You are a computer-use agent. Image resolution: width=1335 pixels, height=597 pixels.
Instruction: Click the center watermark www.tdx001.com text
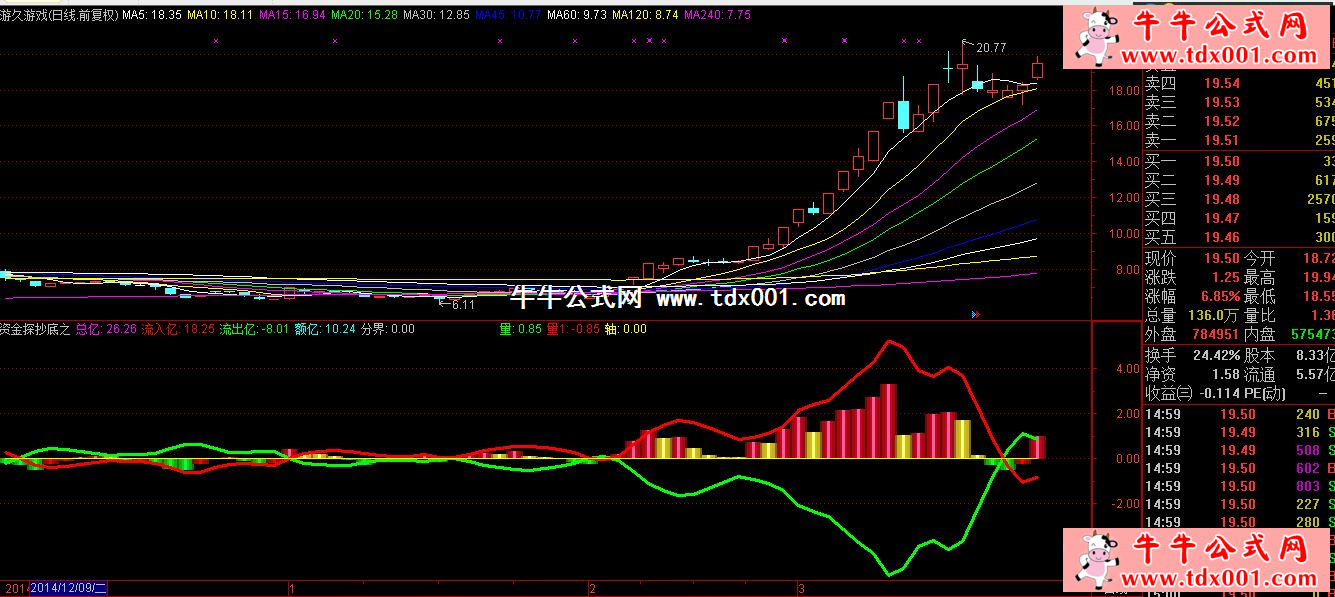(x=750, y=298)
